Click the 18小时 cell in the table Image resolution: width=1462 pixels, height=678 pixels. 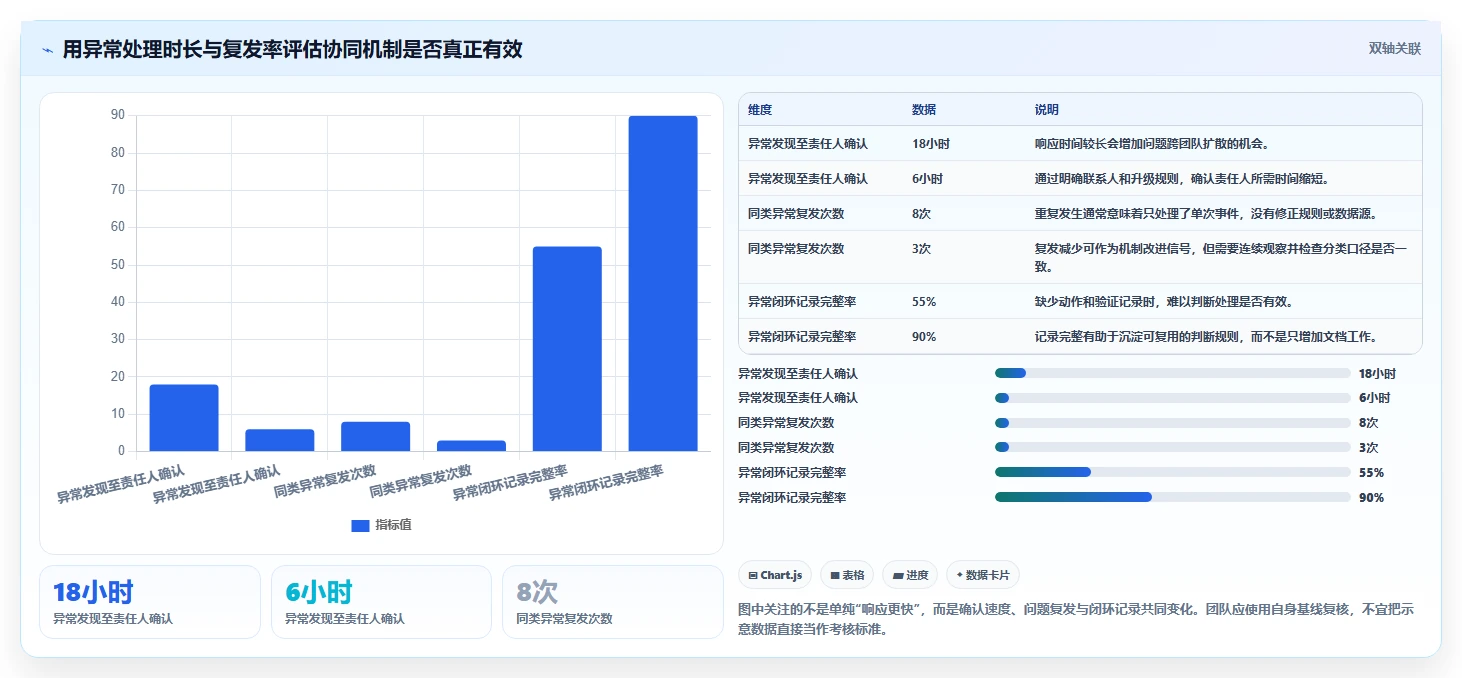(931, 144)
